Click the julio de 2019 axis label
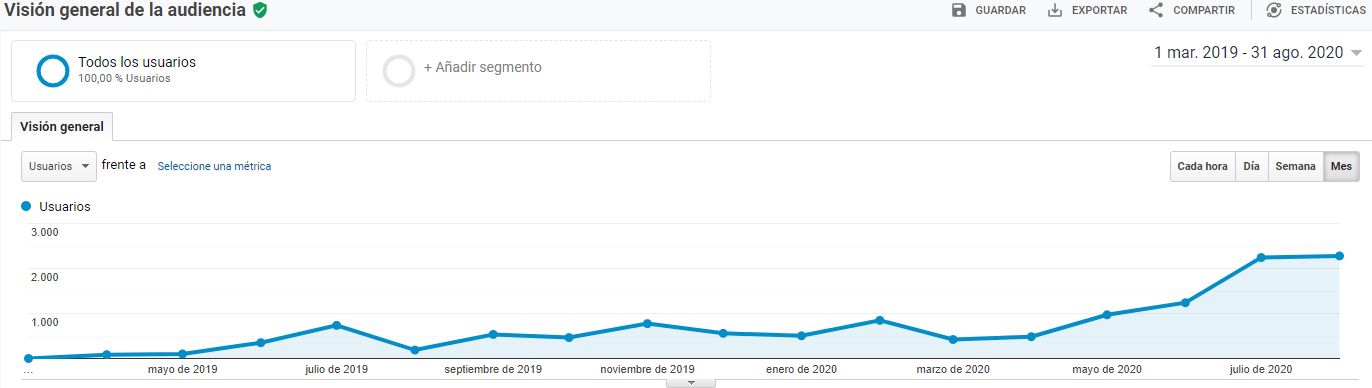This screenshot has height=388, width=1372. tap(336, 369)
